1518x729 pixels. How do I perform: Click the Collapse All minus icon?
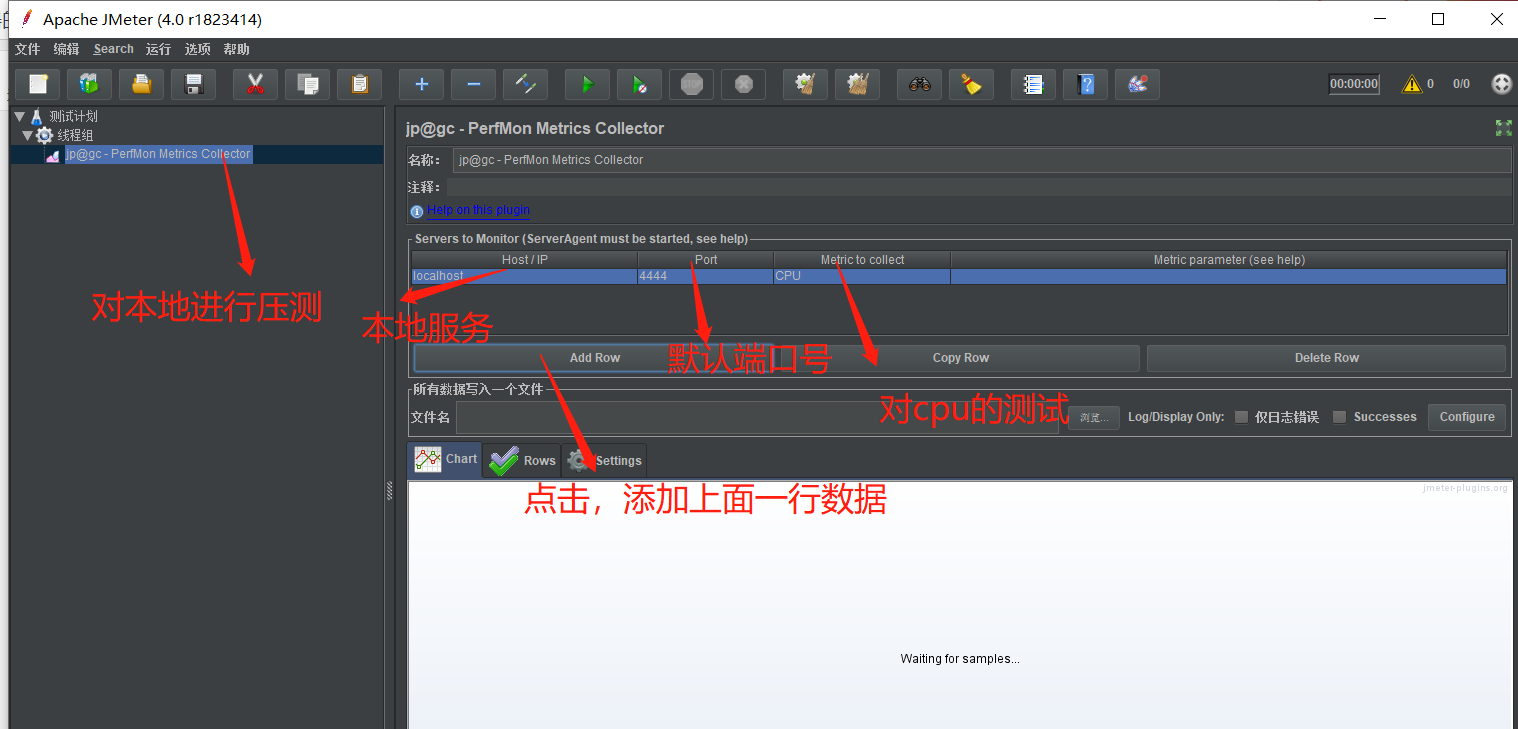tap(473, 85)
